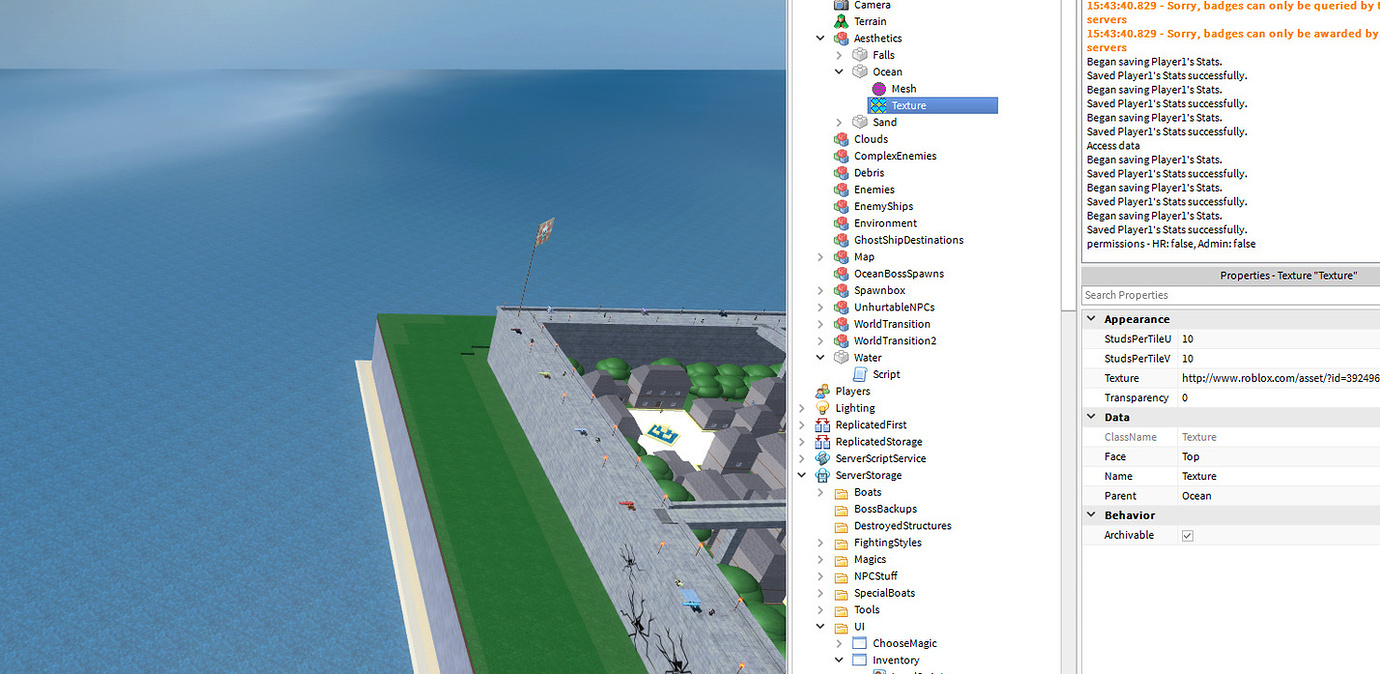Click the Ocean part icon
Viewport: 1380px width, 674px height.
pyautogui.click(x=860, y=72)
